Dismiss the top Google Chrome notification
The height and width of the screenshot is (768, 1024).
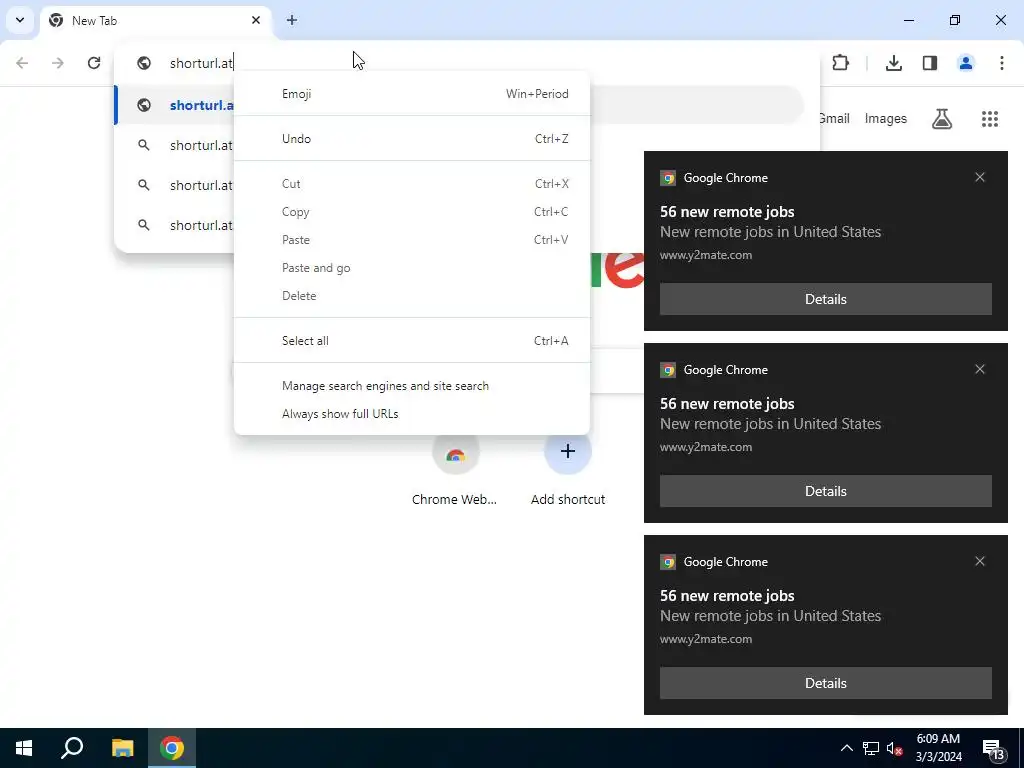pos(980,177)
